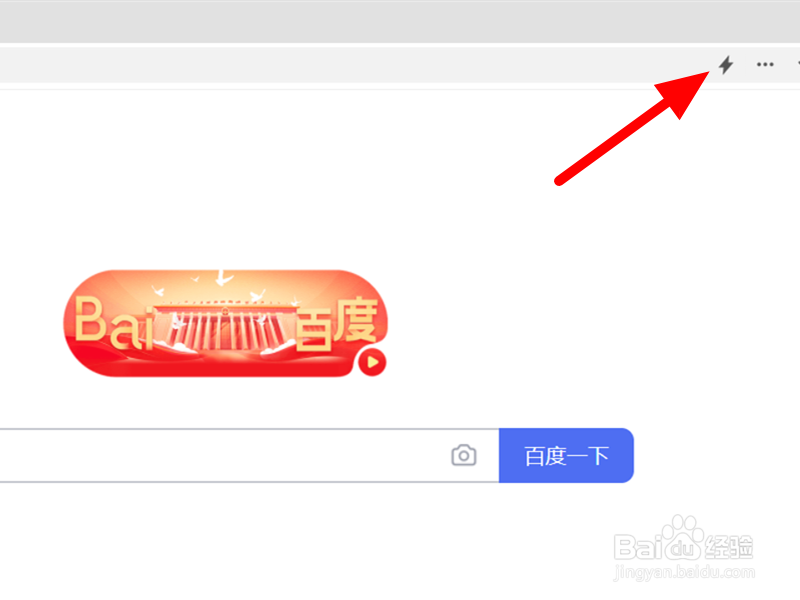This screenshot has width=800, height=600.
Task: Click the jingyan.baidu.com watermark text
Action: click(684, 571)
